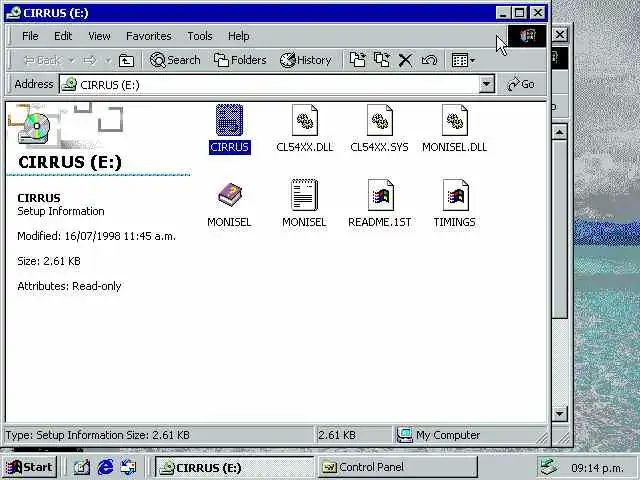
Task: Close the background window behind CIRRUS
Action: click(x=560, y=35)
